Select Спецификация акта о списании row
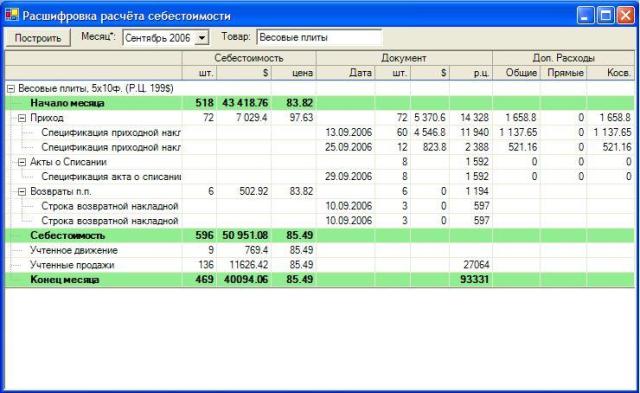 tap(320, 177)
